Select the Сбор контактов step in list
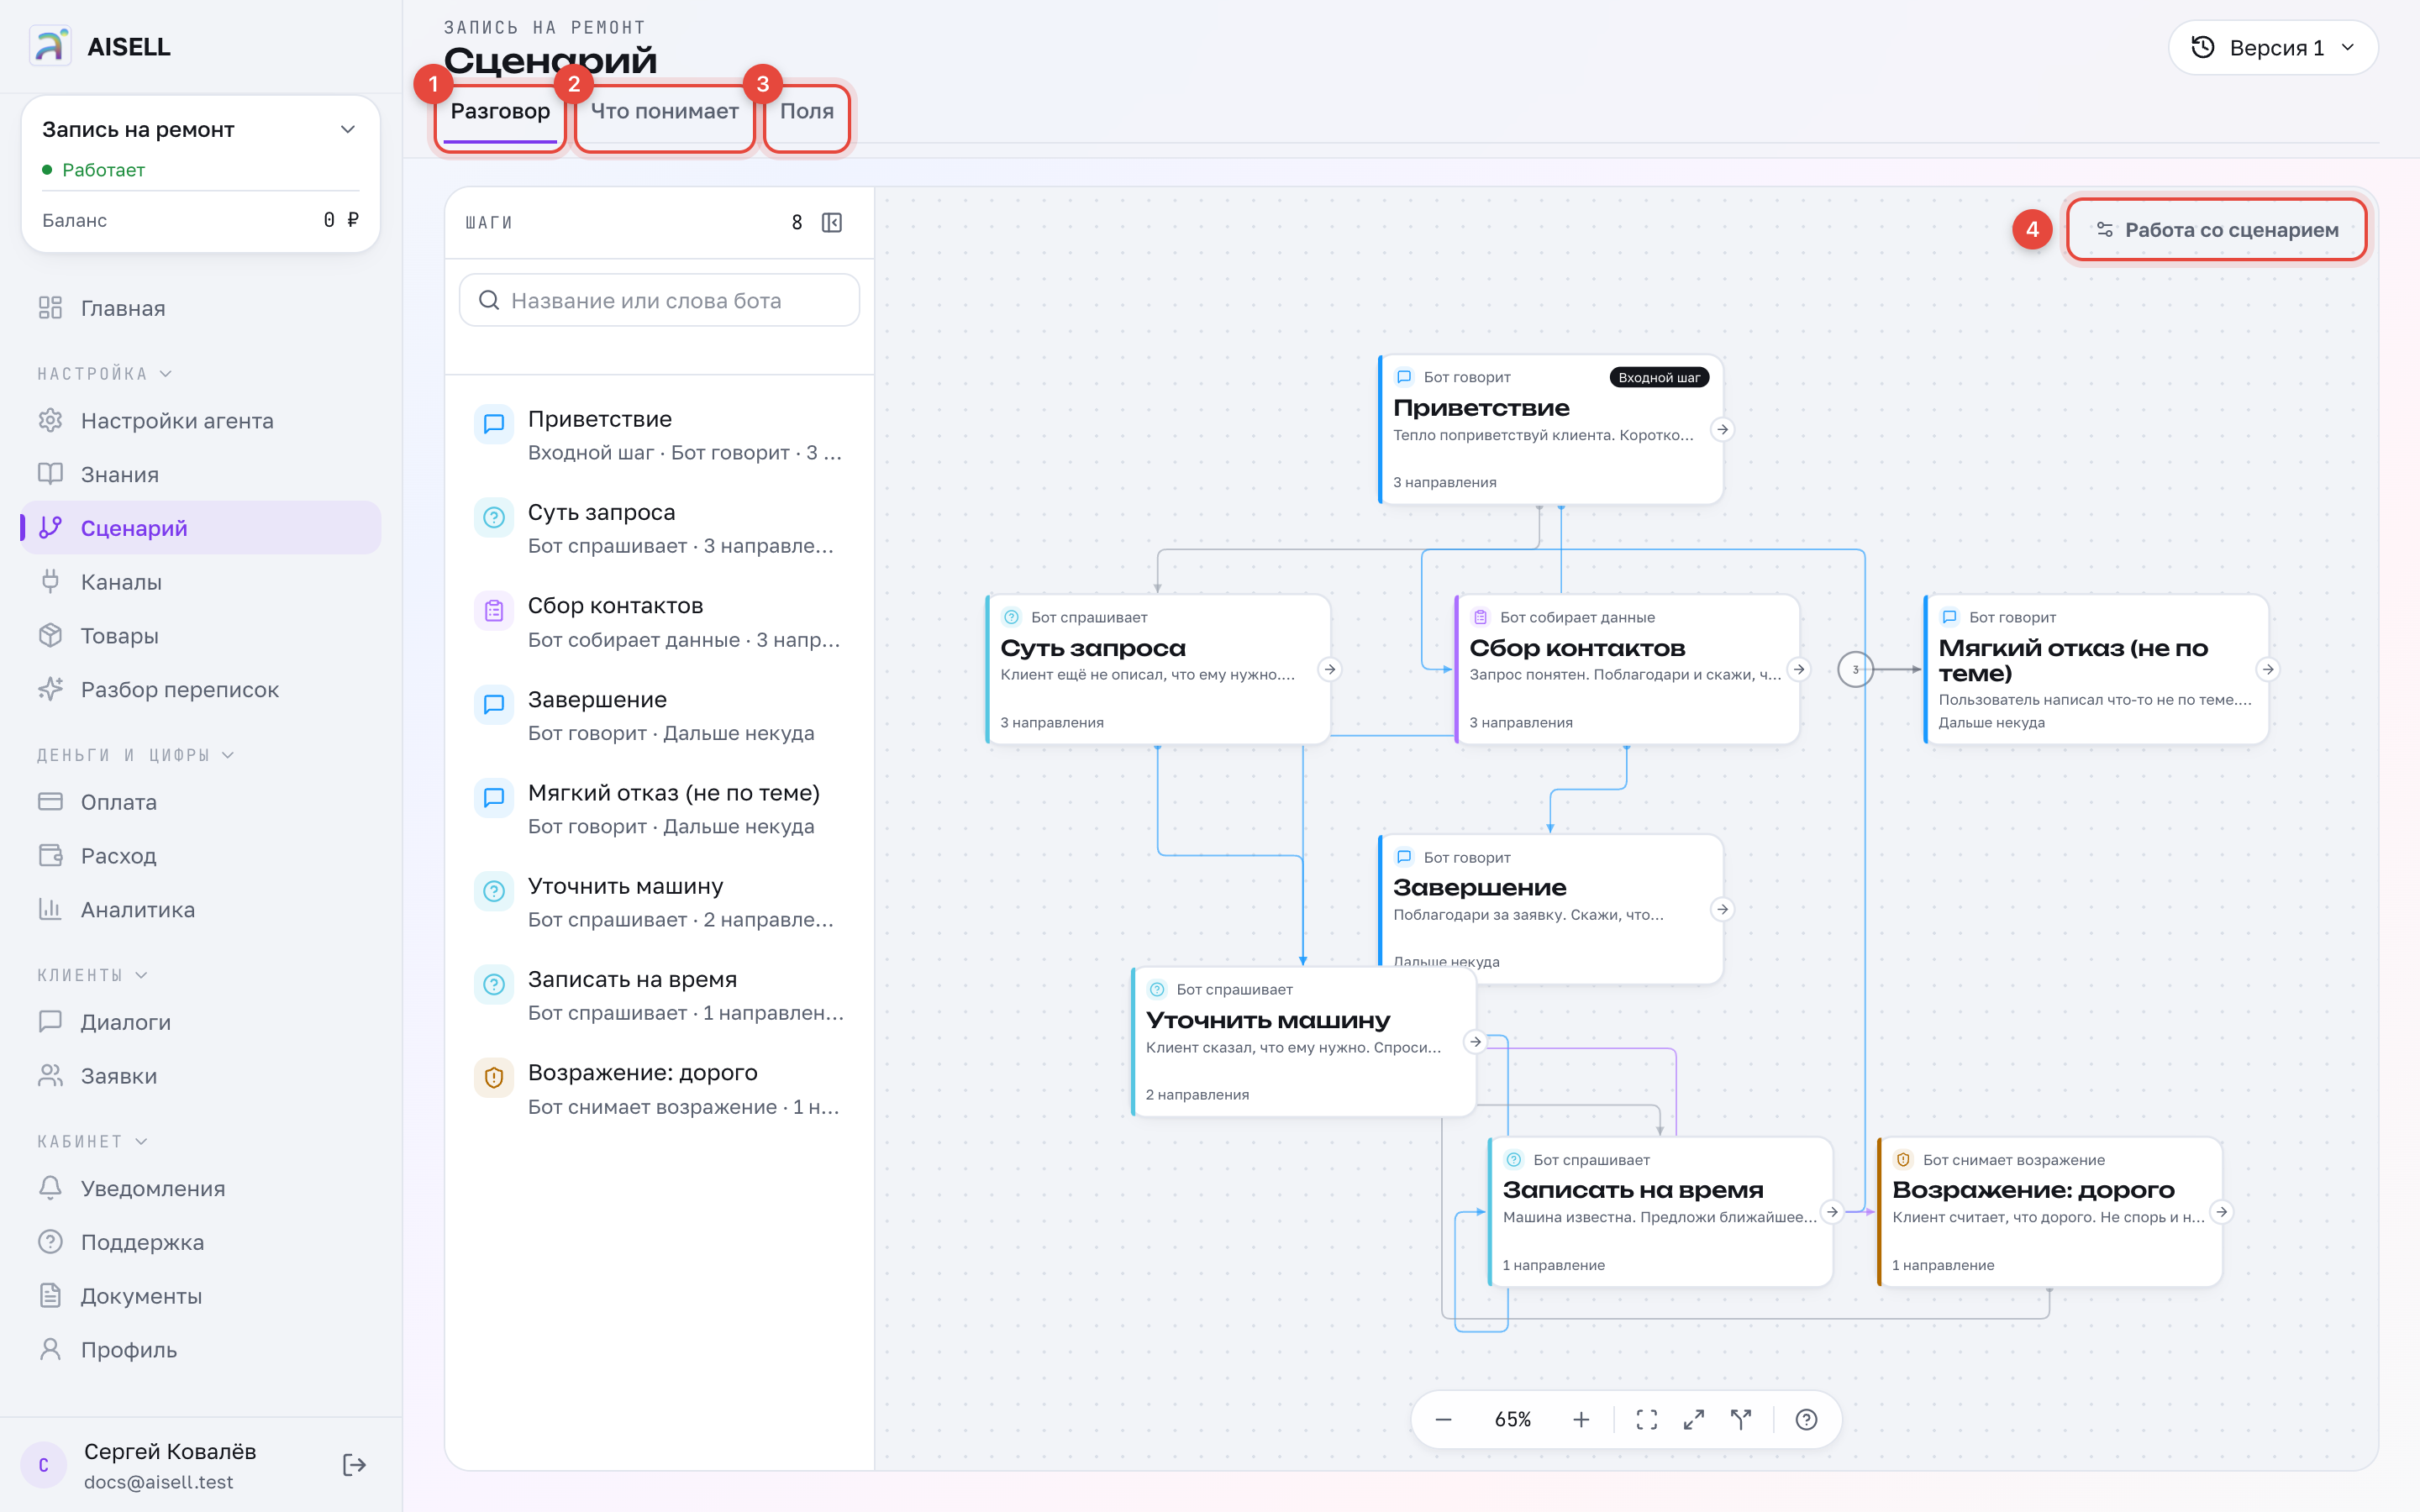The image size is (2420, 1512). (659, 622)
